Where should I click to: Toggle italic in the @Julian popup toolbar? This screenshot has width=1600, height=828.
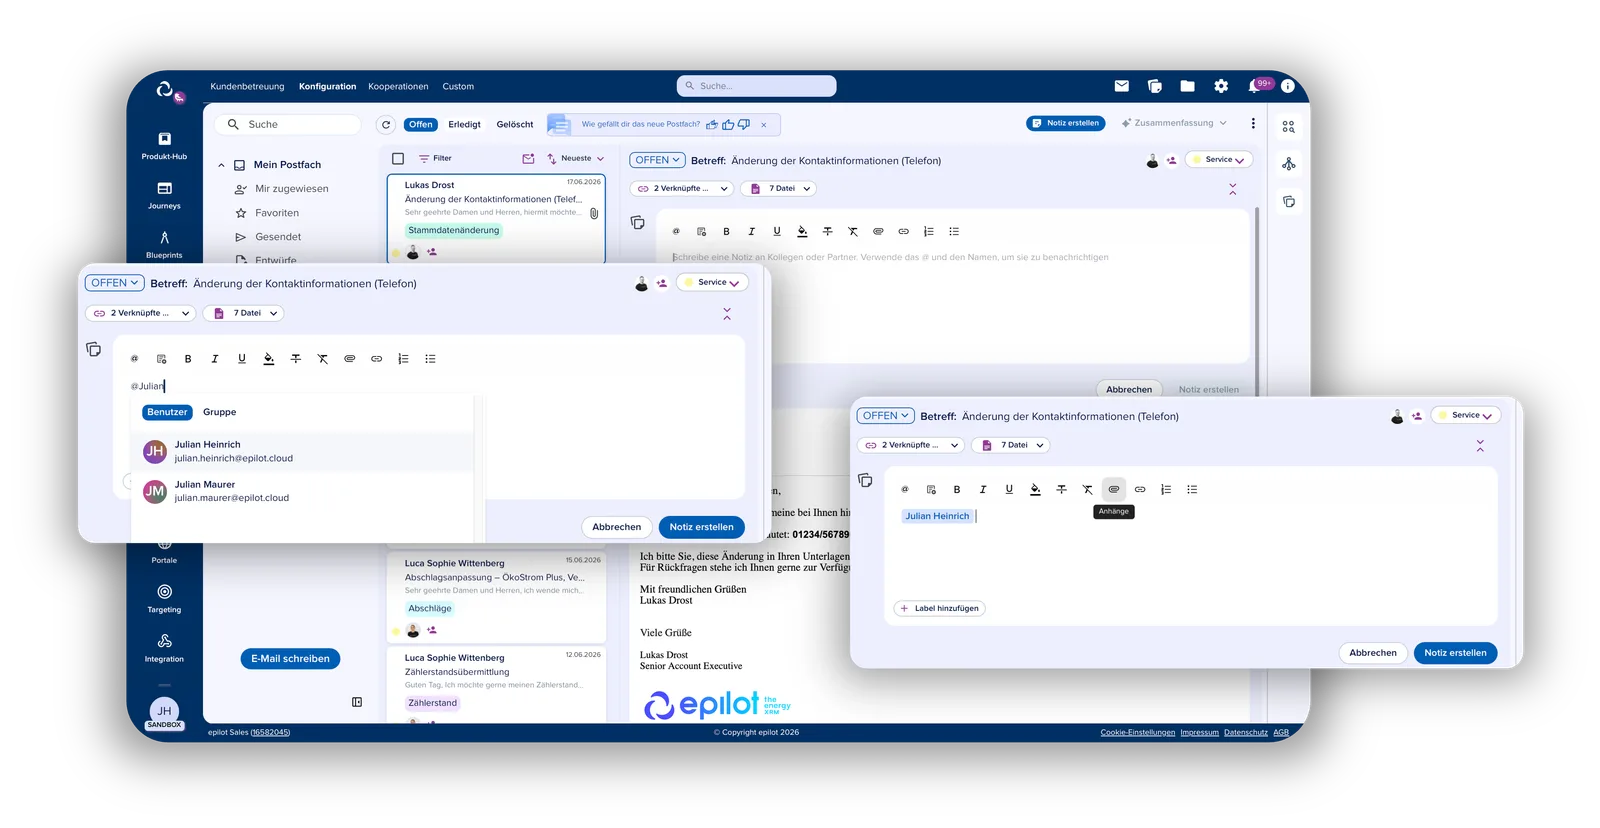[x=214, y=358]
